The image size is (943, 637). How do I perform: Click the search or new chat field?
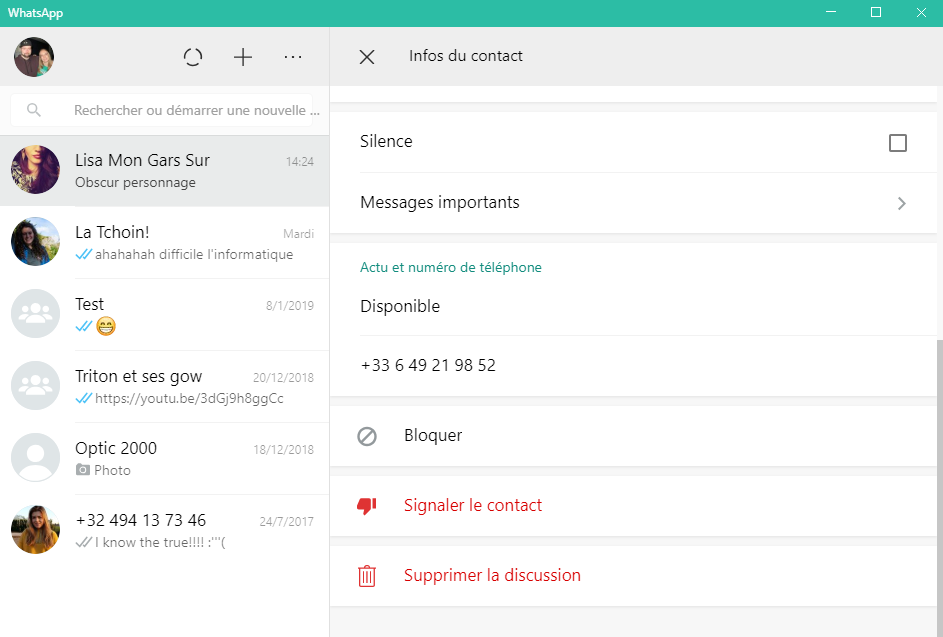190,110
